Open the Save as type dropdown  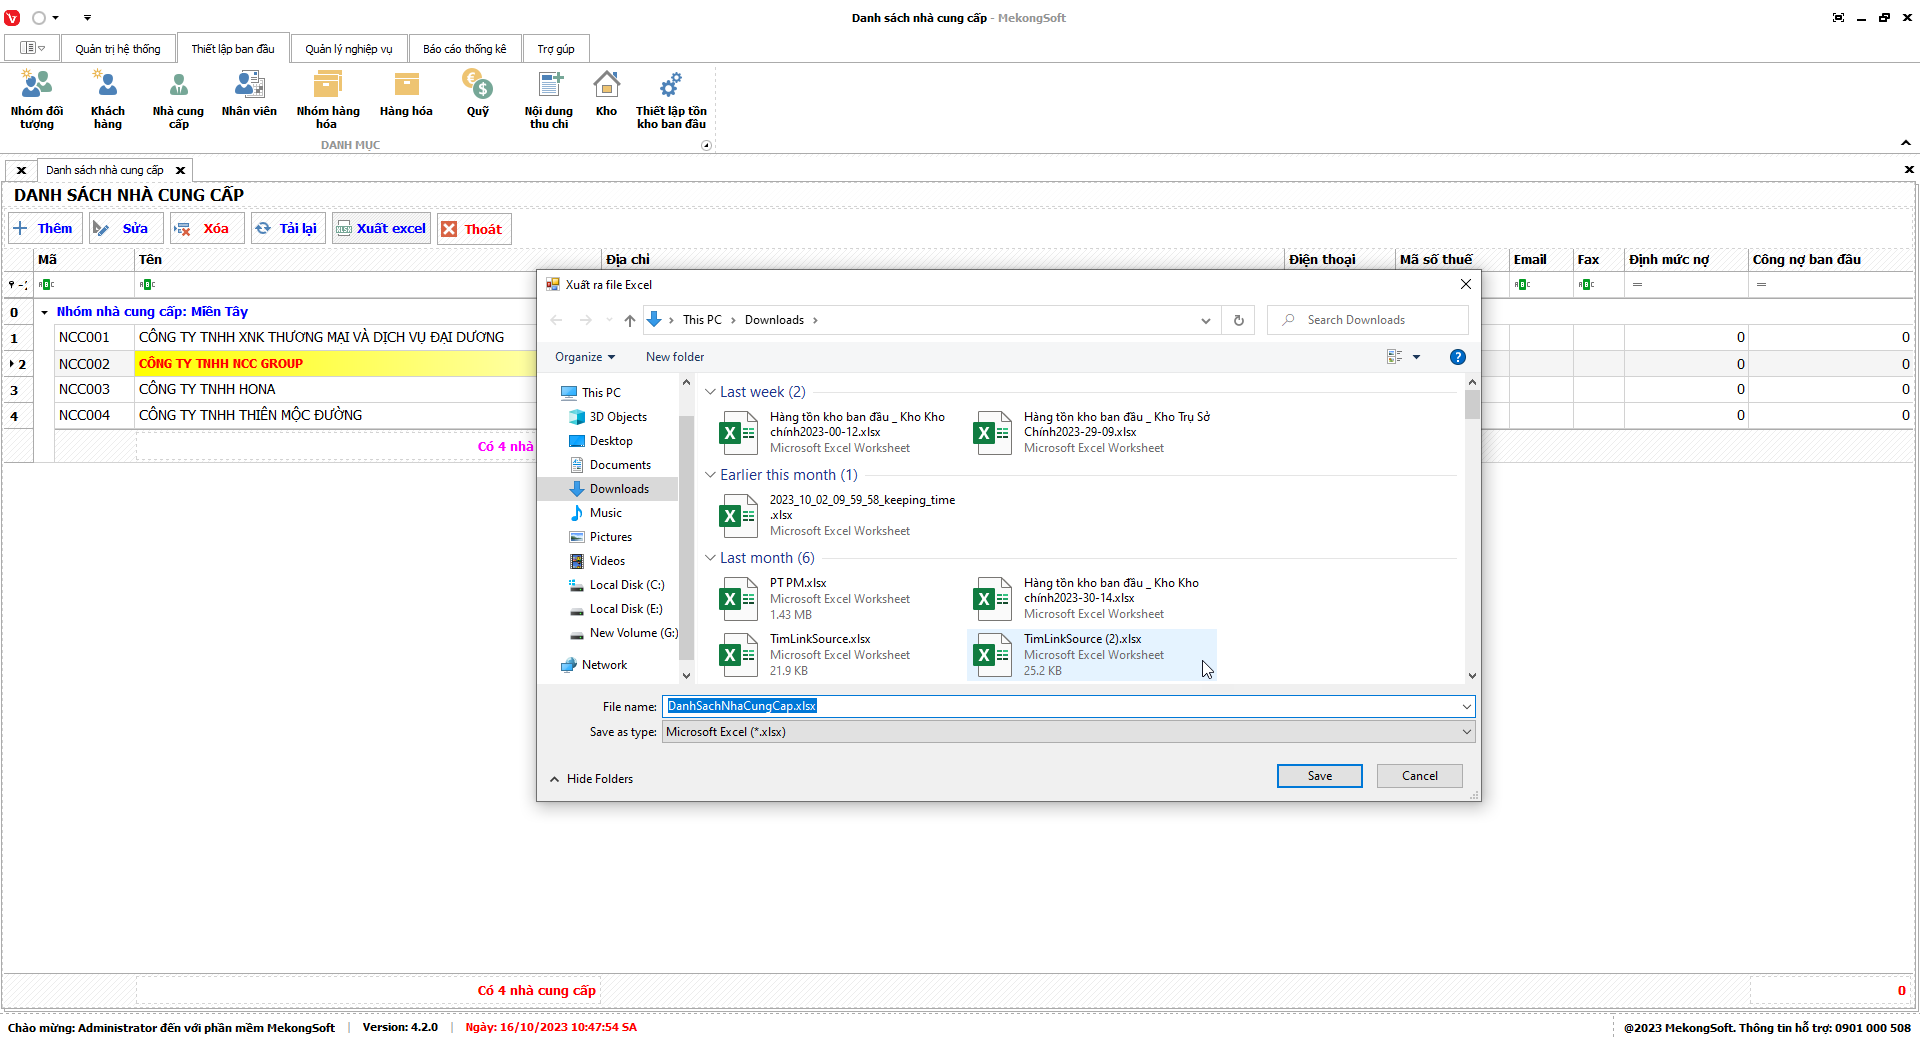[1067, 732]
